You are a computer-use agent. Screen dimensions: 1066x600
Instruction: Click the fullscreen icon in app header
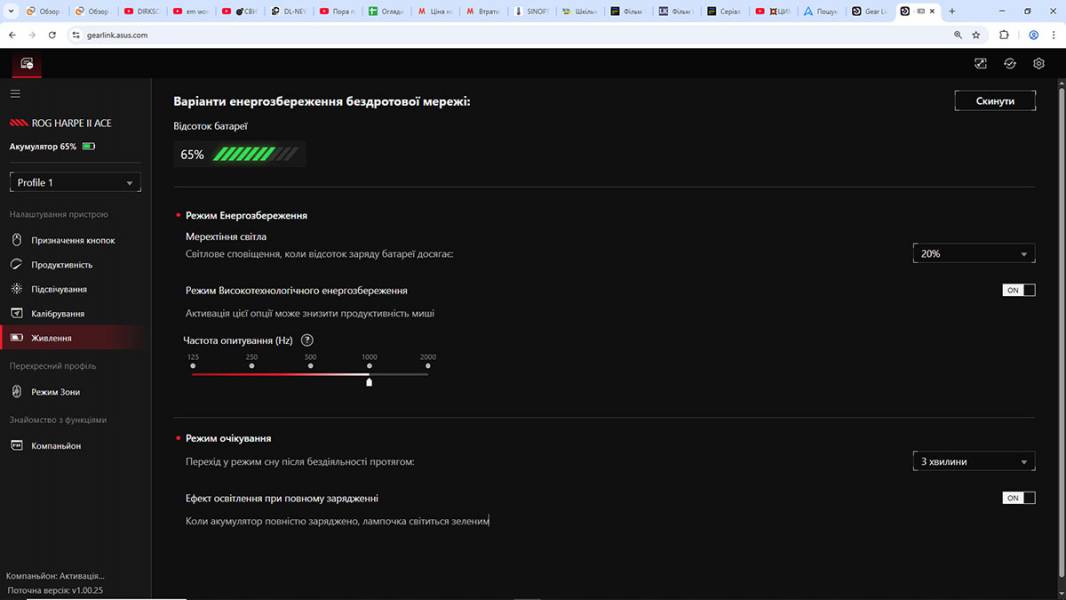click(980, 64)
